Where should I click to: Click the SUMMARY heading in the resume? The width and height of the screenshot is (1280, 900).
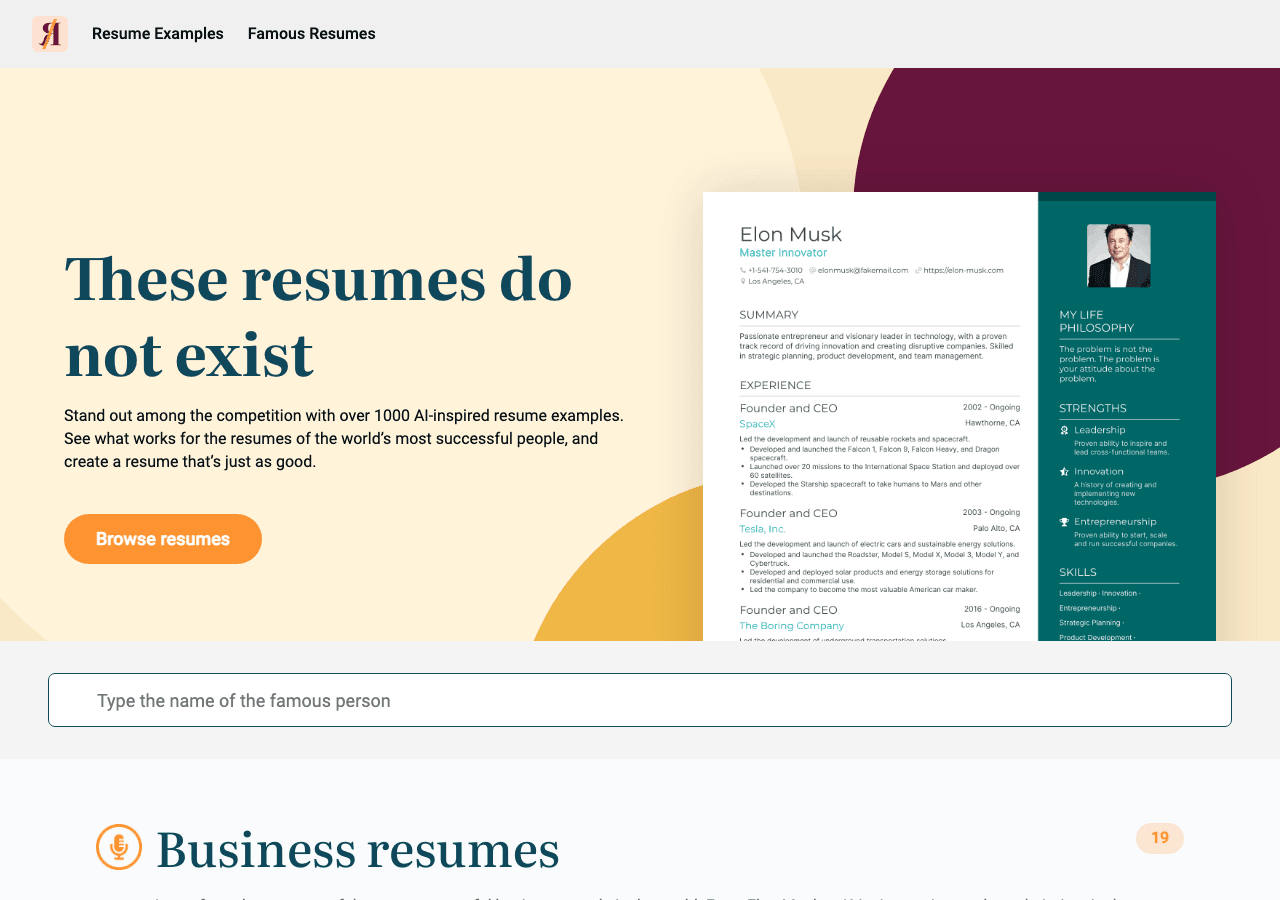click(x=769, y=315)
